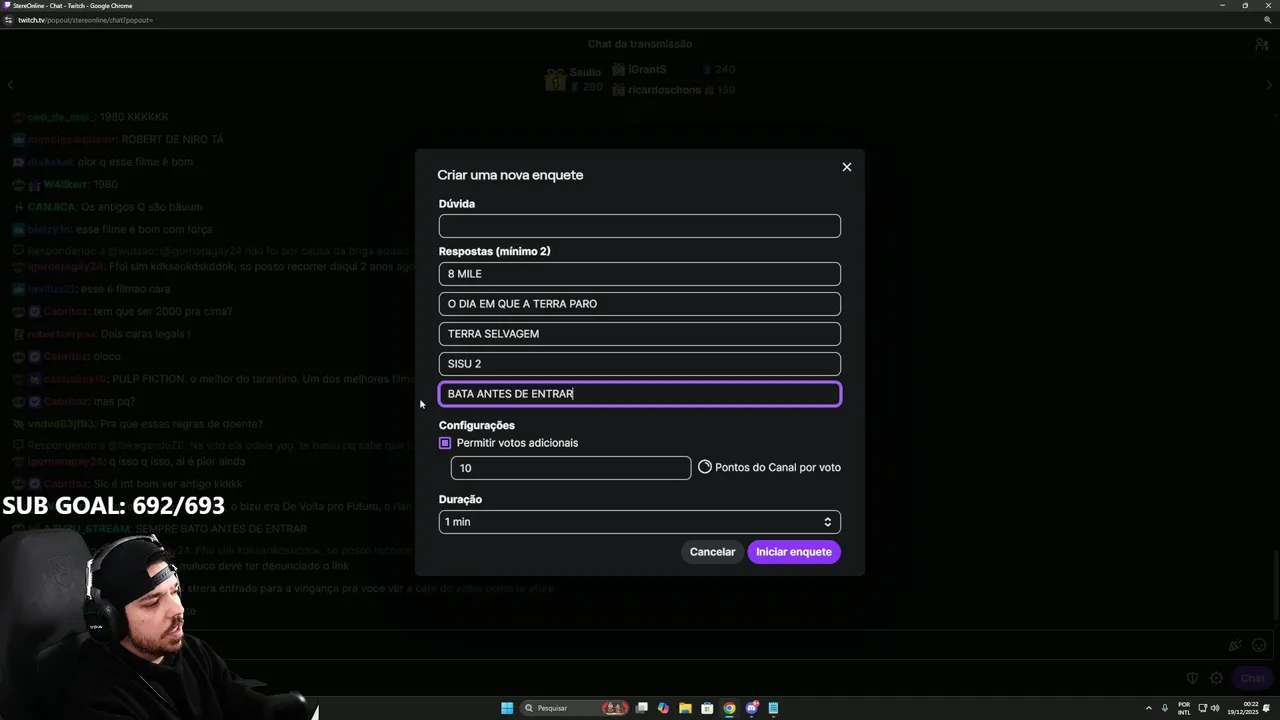Click the gift icon next to Saullo

(x=555, y=80)
